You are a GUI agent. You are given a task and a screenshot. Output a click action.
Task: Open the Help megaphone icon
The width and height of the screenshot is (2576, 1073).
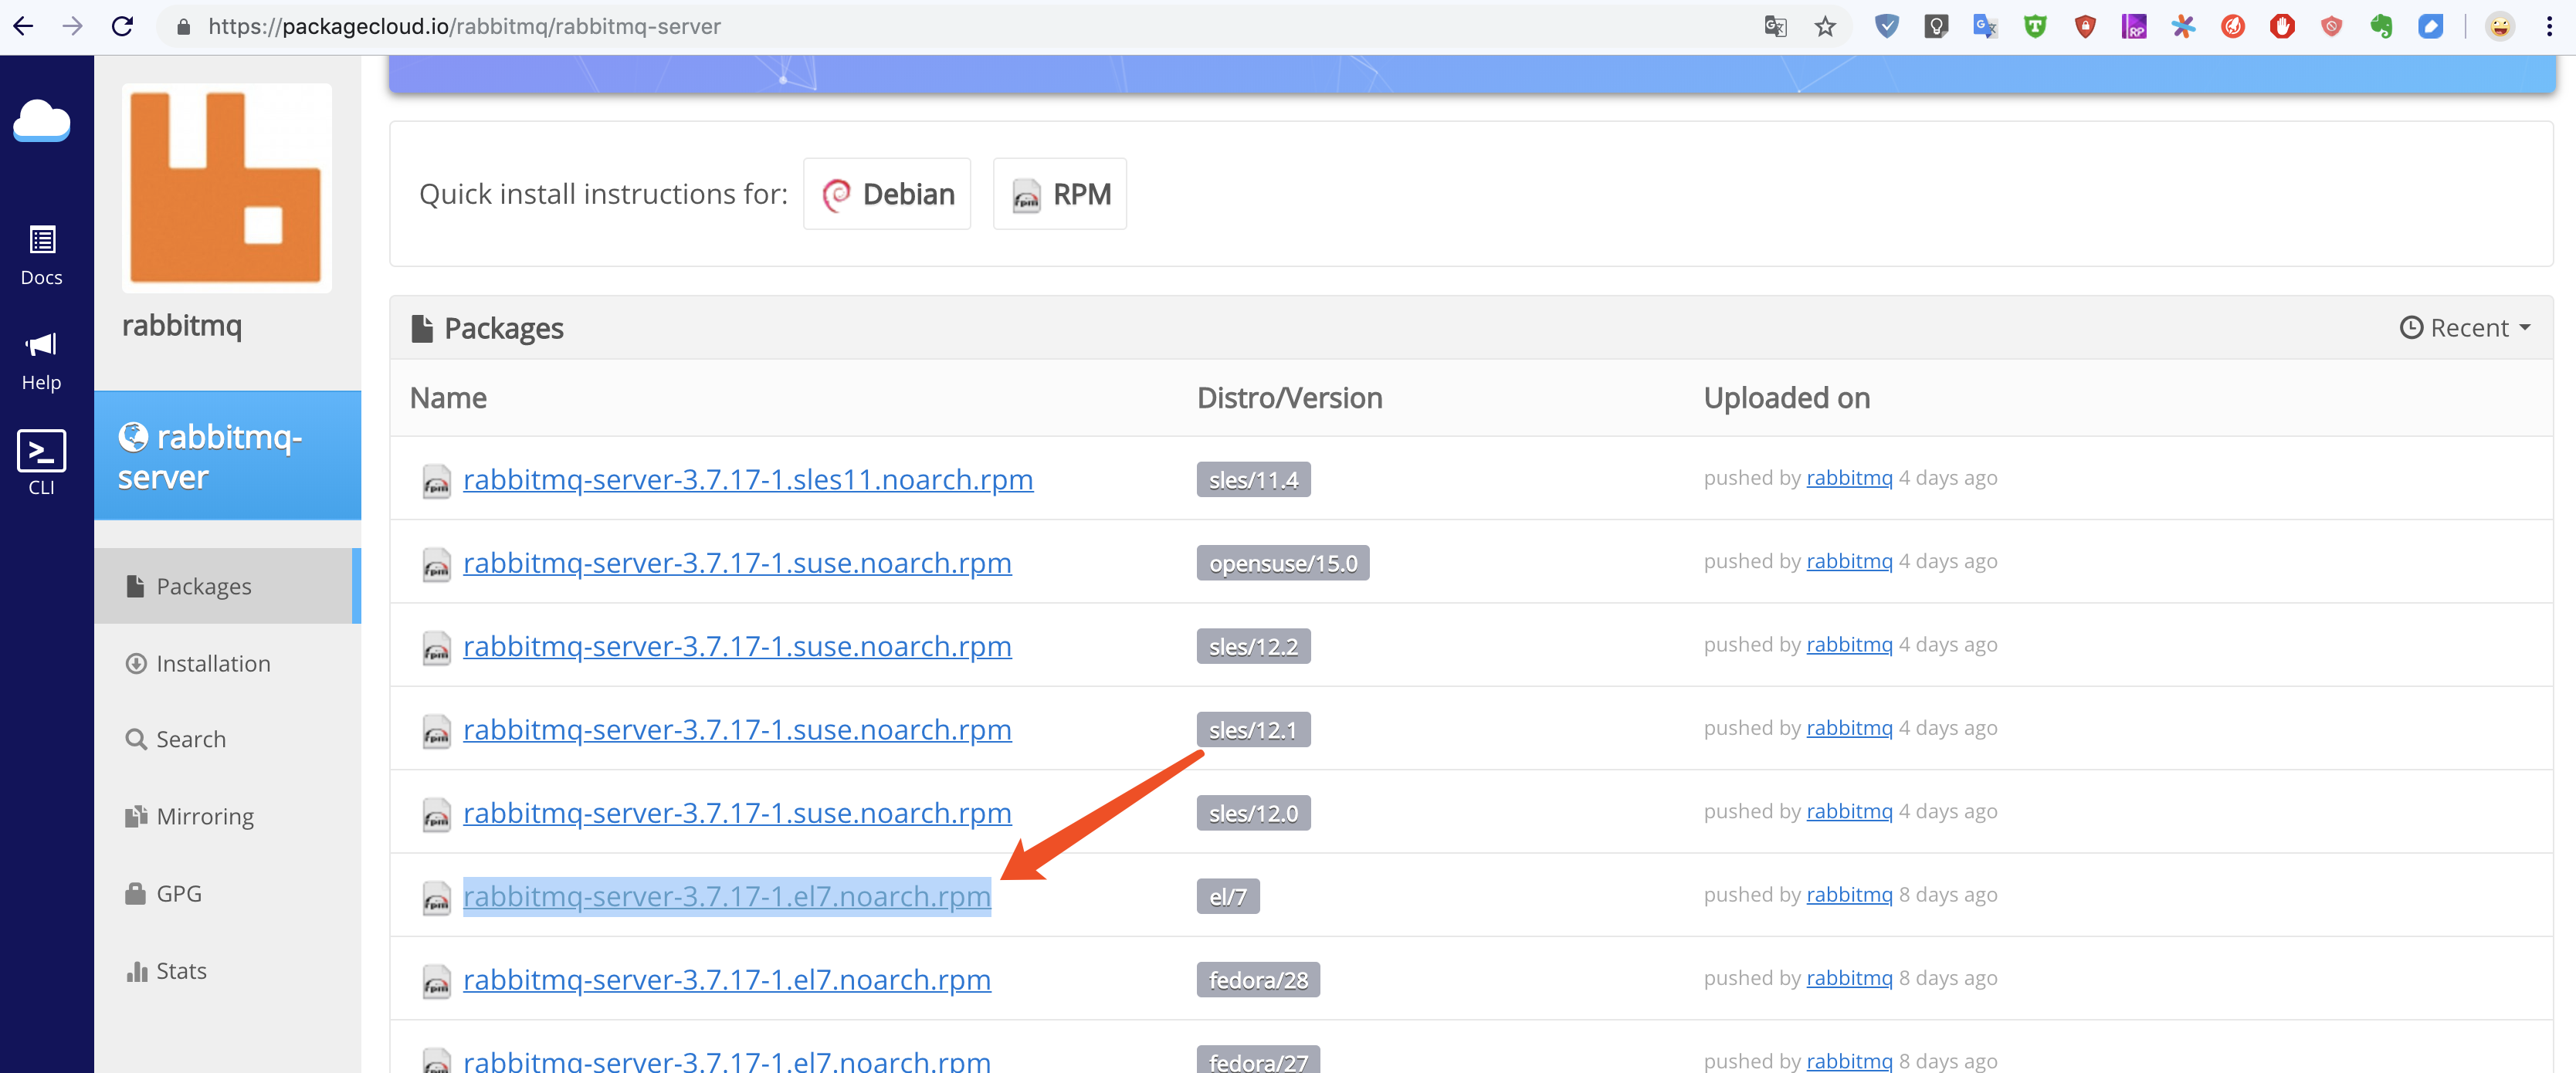pyautogui.click(x=41, y=360)
